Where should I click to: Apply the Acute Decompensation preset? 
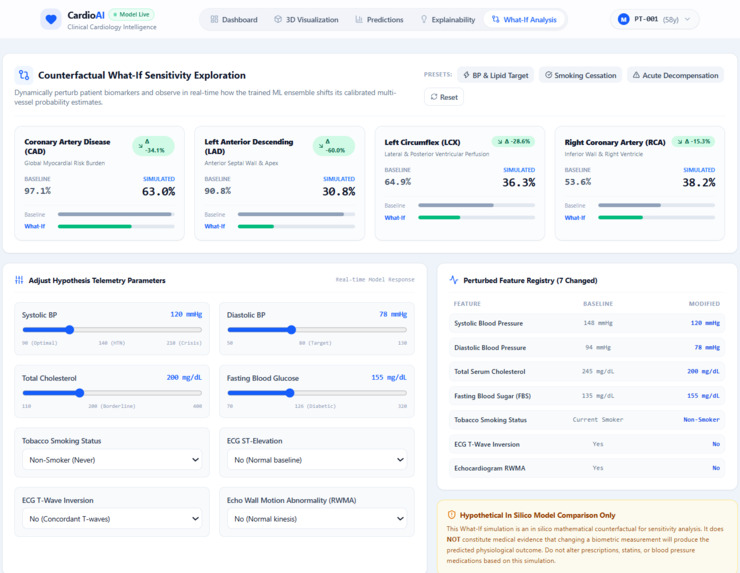point(675,75)
